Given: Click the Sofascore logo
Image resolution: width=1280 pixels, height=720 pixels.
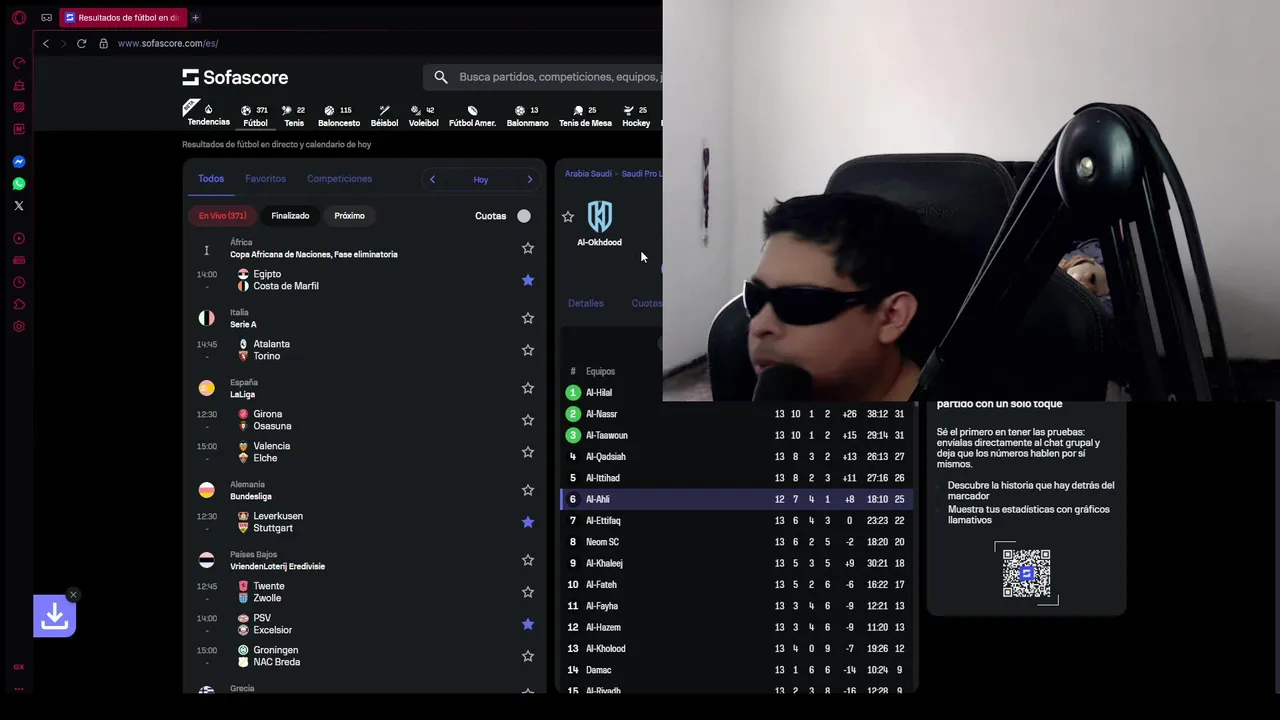Looking at the screenshot, I should tap(235, 77).
